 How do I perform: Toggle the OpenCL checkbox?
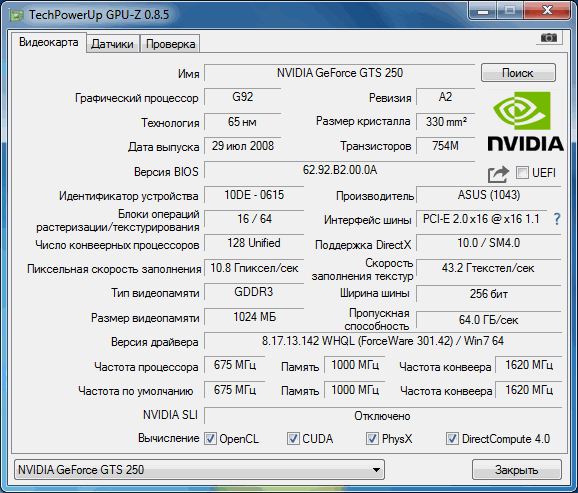[x=210, y=438]
